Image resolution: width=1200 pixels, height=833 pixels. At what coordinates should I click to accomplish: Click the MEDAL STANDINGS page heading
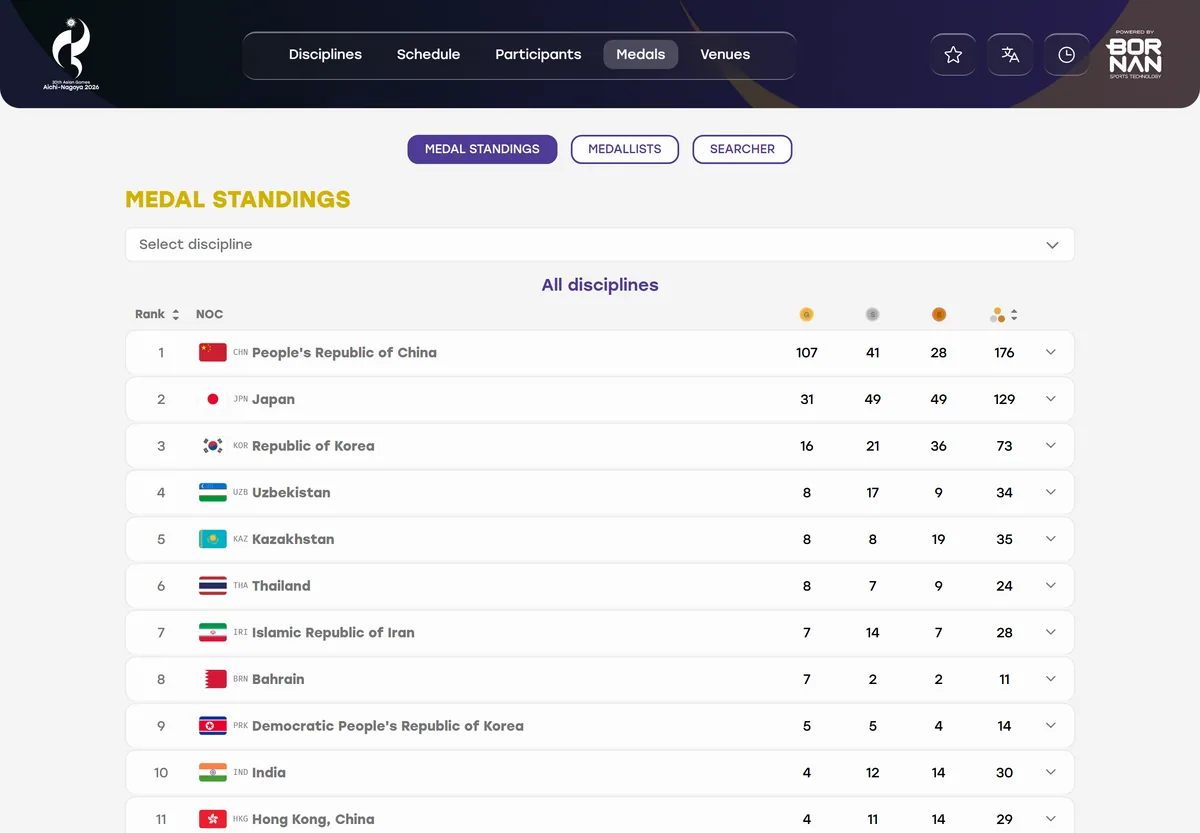[238, 199]
